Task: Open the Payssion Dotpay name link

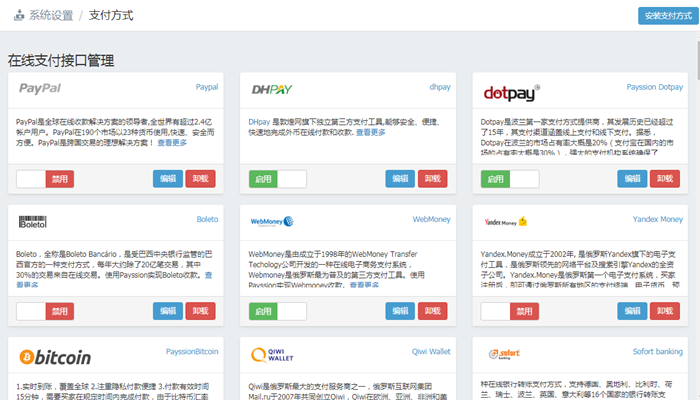Action: pyautogui.click(x=654, y=87)
